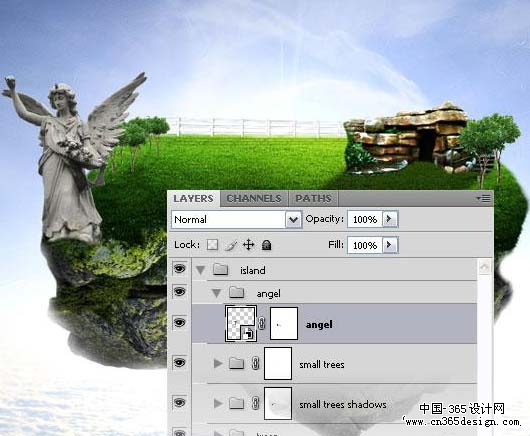Click the lock position move icon
This screenshot has height=436, width=530.
(248, 245)
